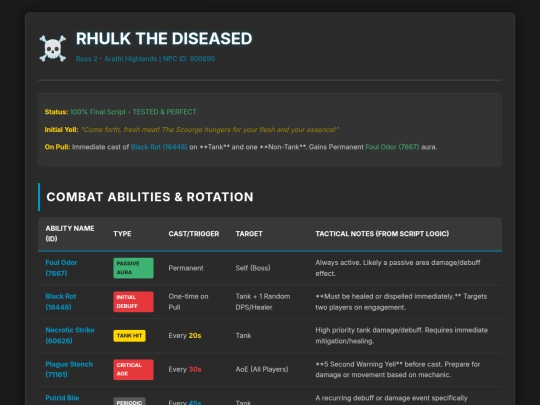This screenshot has width=540, height=405.
Task: Click the green PASSIVE AURA badge
Action: coord(134,268)
